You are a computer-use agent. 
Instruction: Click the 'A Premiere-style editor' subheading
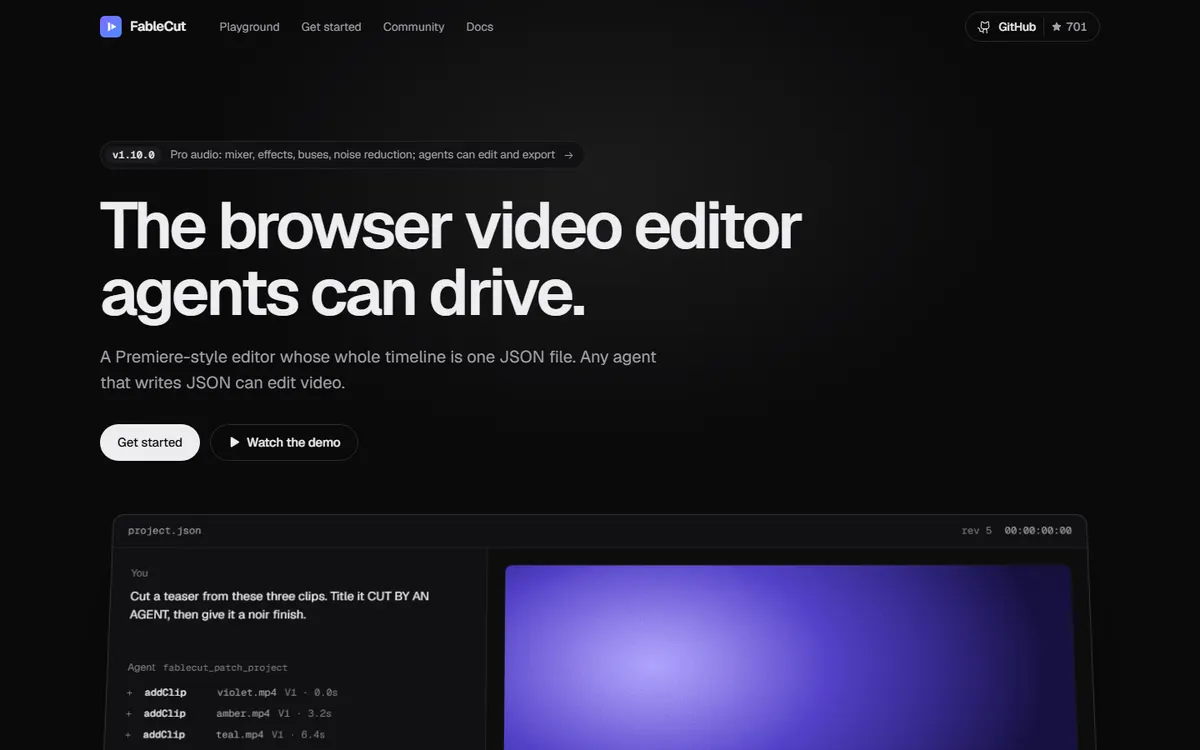[x=378, y=370]
